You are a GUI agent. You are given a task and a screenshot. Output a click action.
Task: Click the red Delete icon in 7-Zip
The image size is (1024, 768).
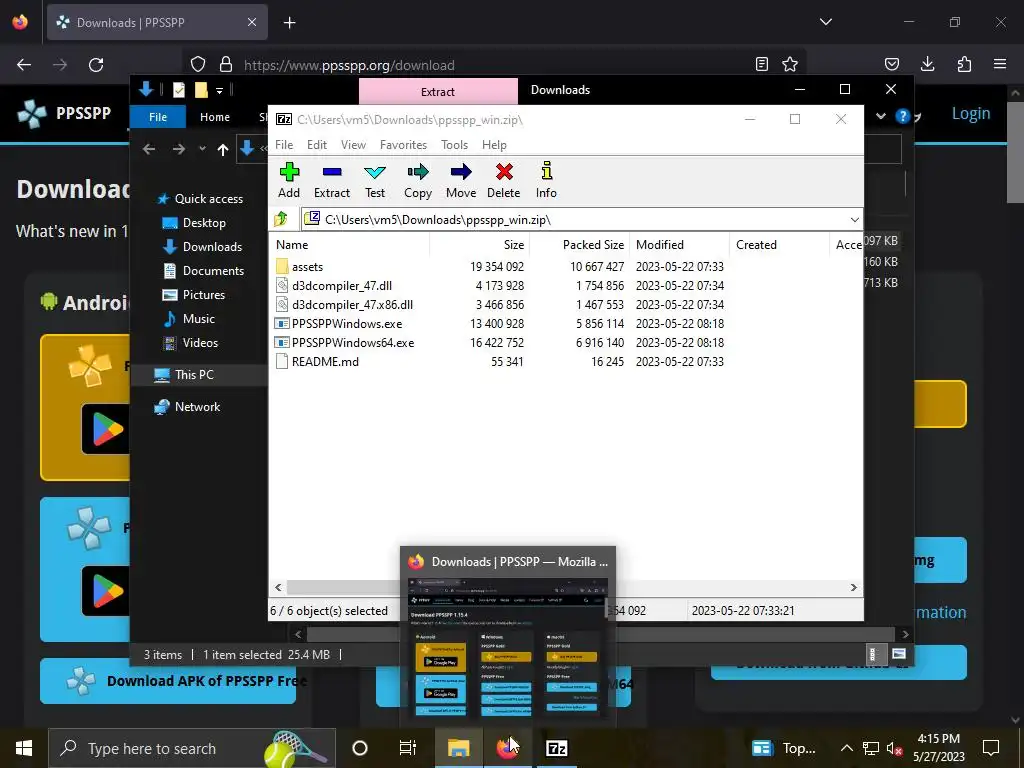pos(504,172)
